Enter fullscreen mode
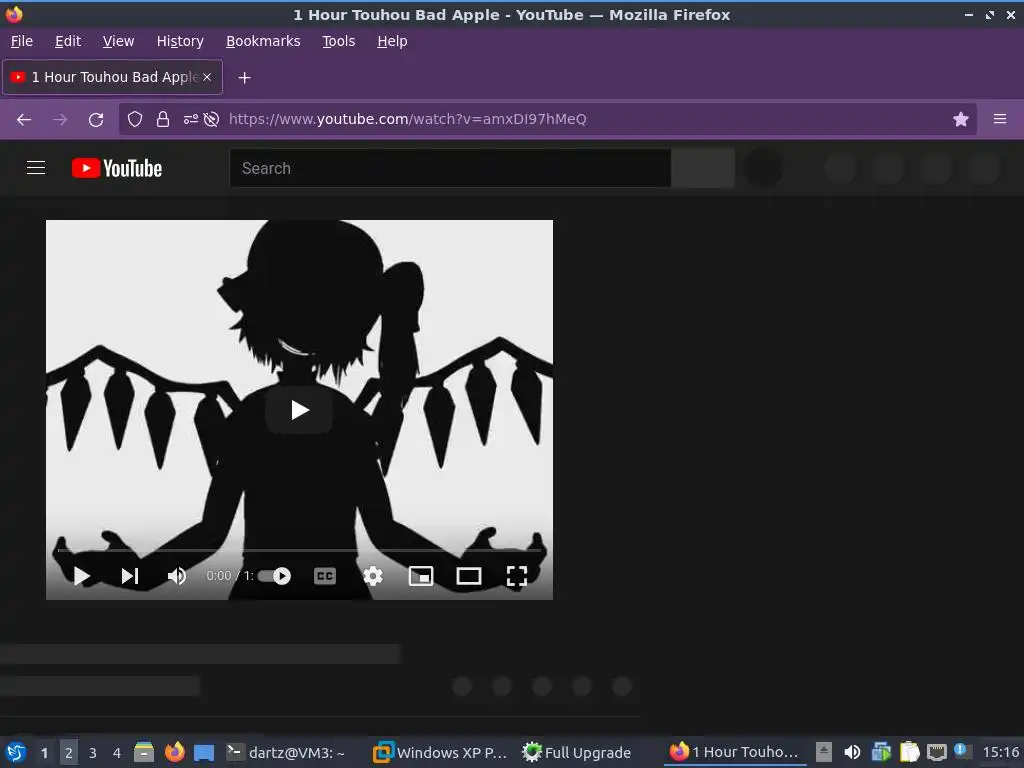Screen dimensions: 1024x768 pyautogui.click(x=517, y=576)
